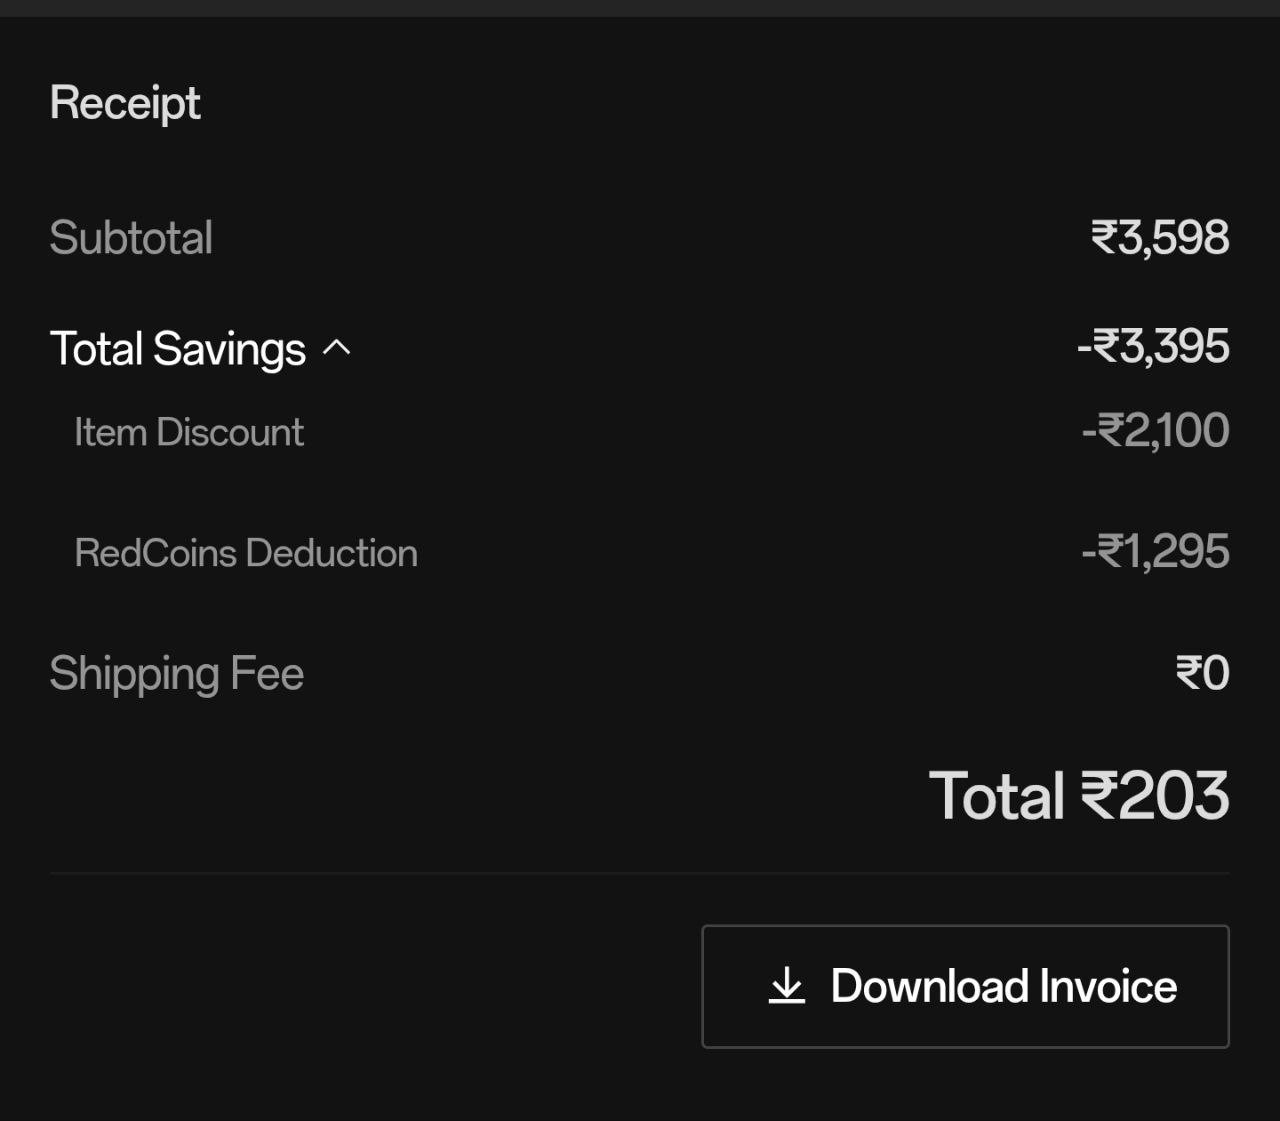The width and height of the screenshot is (1280, 1121).
Task: Click the ₹0 shipping fee amount
Action: tap(1202, 673)
